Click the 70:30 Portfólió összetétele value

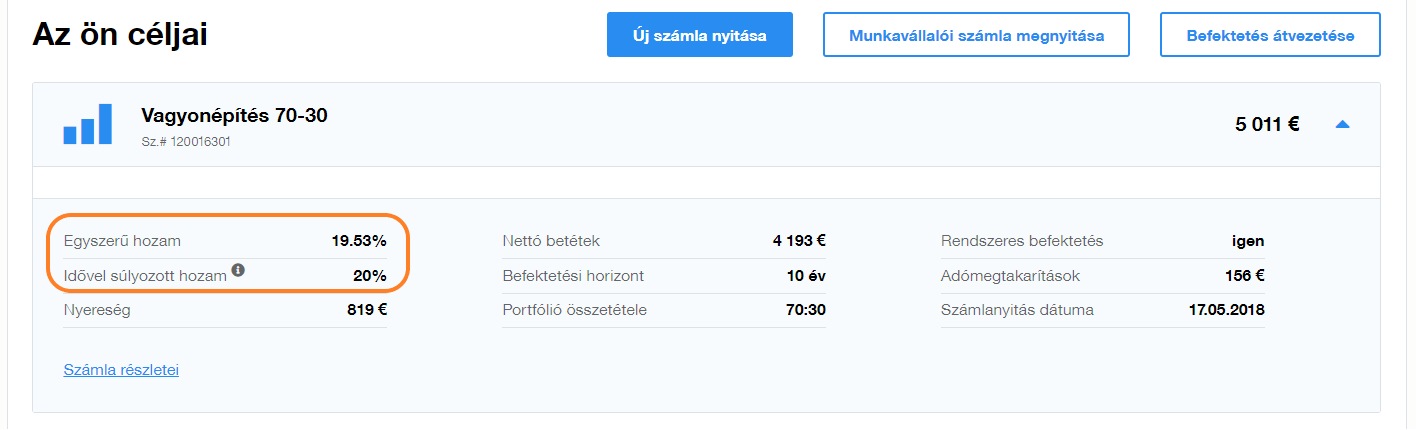pos(806,310)
